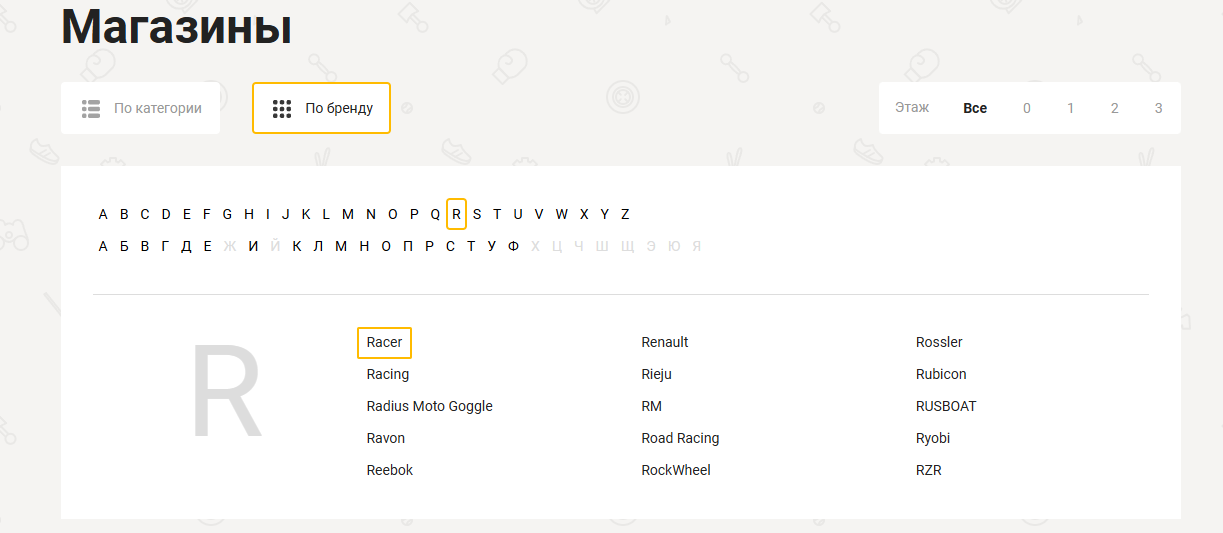The image size is (1223, 533).
Task: Filter stores by floor 2
Action: pos(1114,108)
